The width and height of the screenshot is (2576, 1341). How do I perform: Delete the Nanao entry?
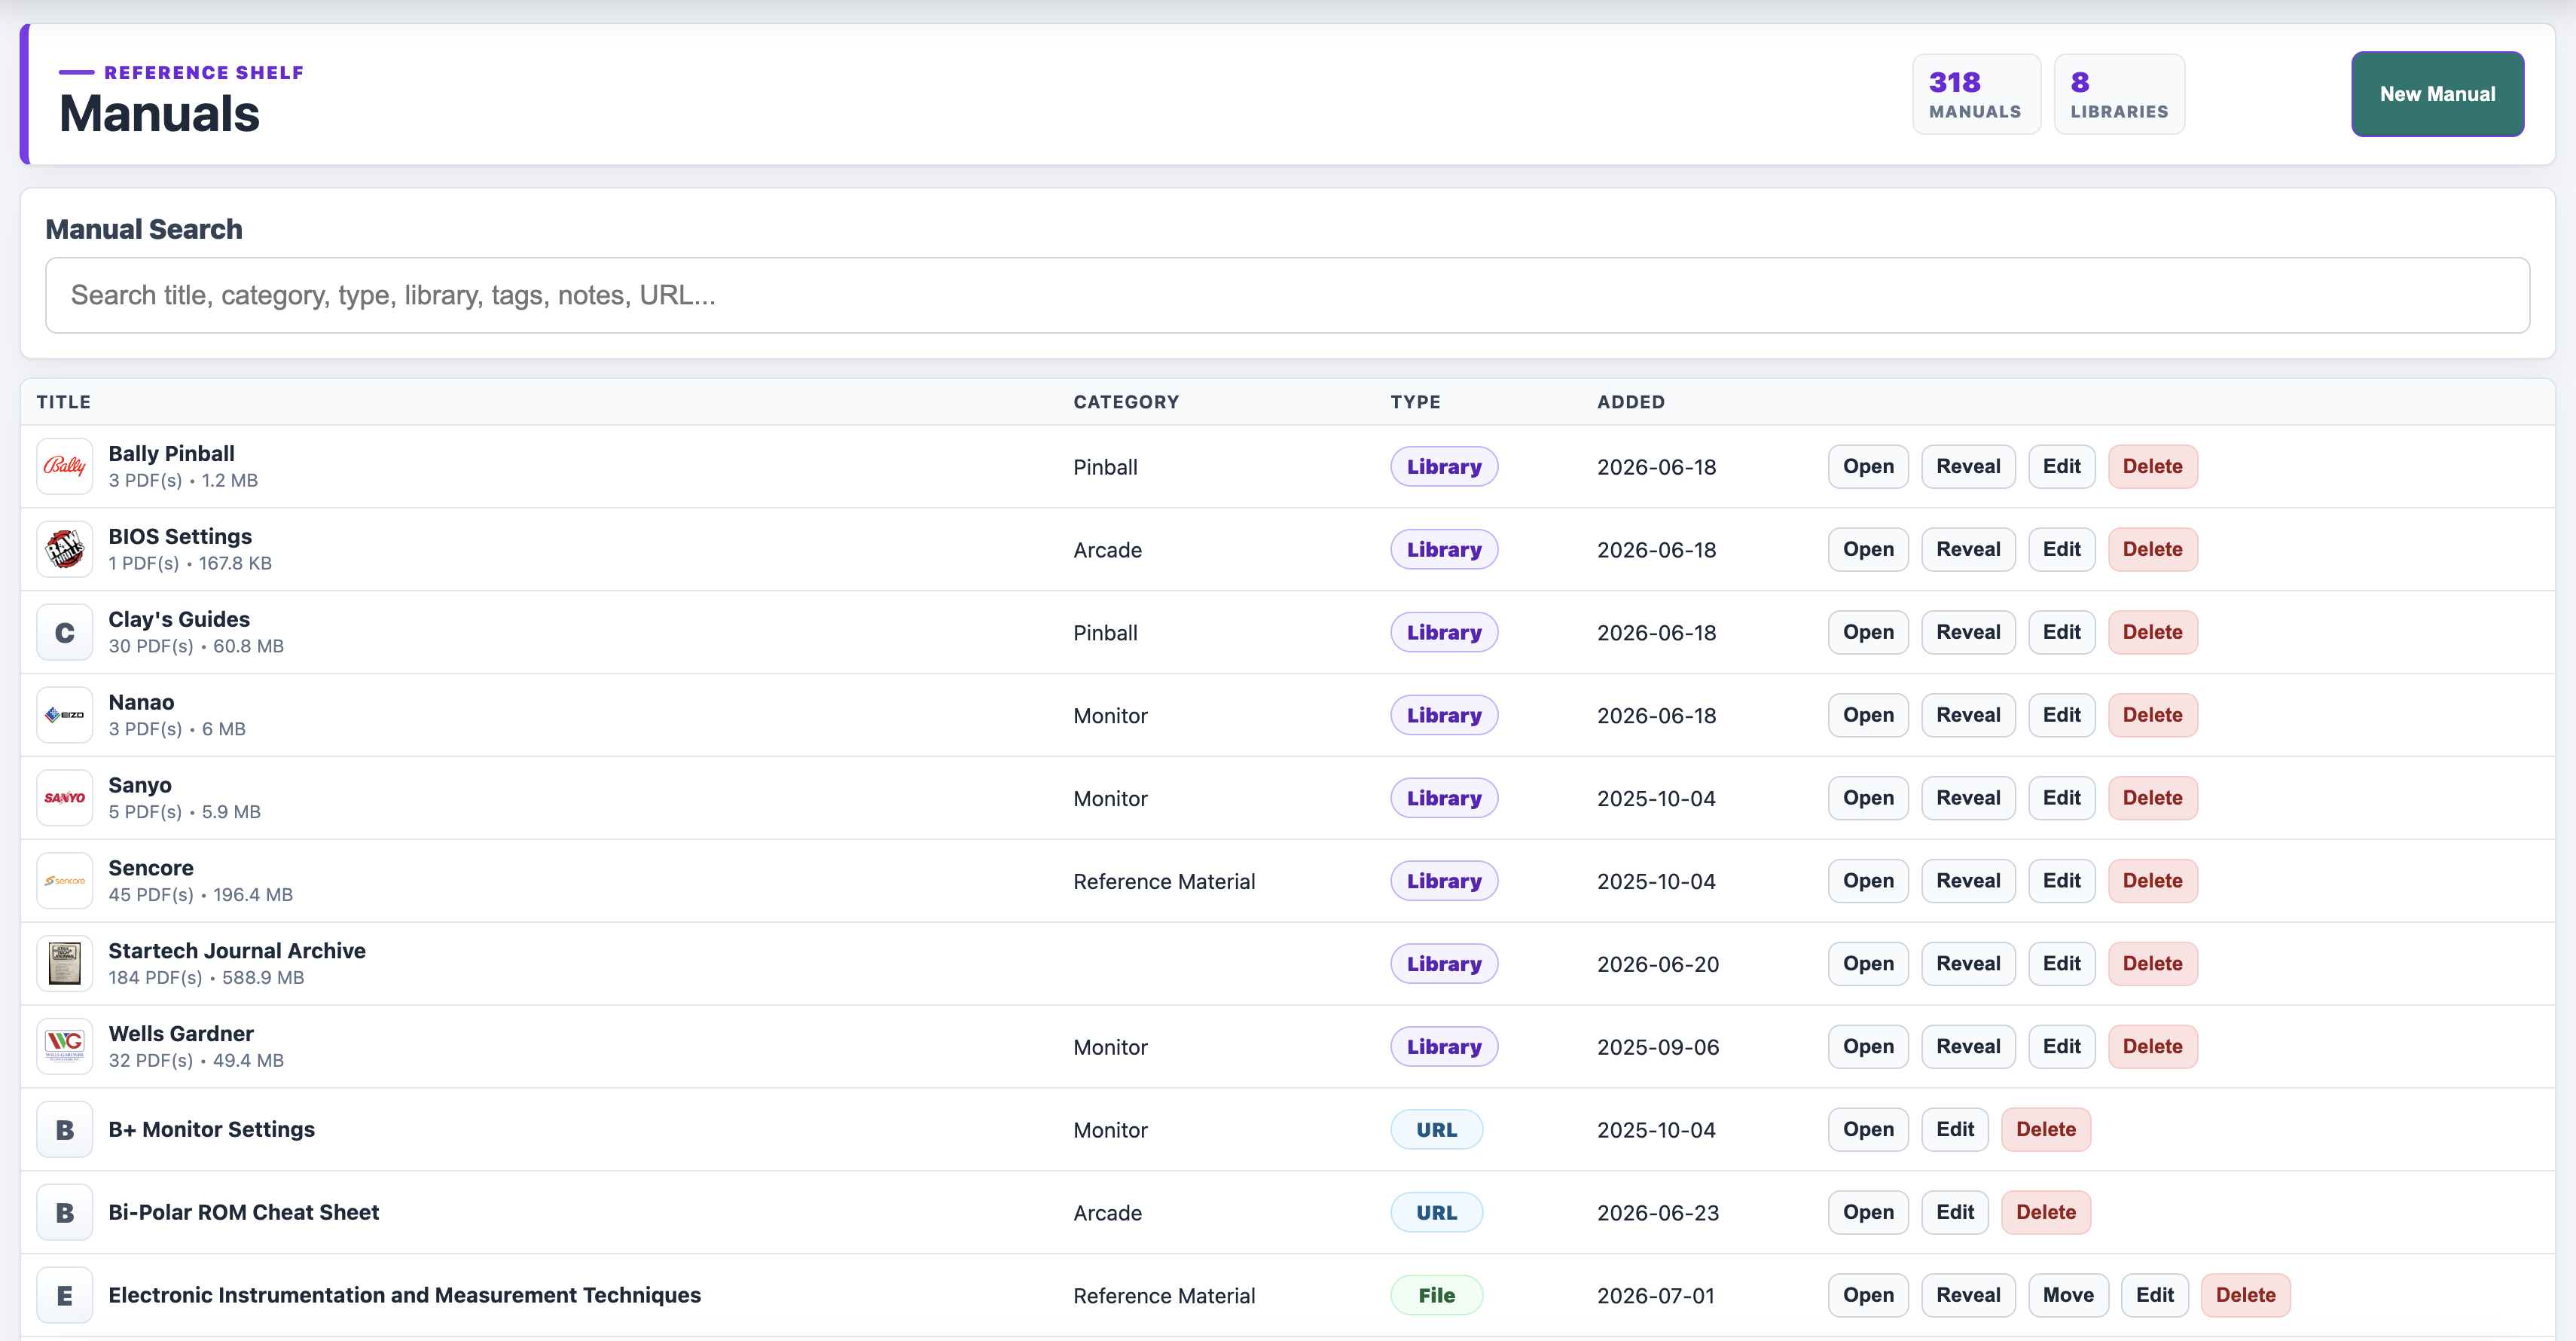(2152, 716)
